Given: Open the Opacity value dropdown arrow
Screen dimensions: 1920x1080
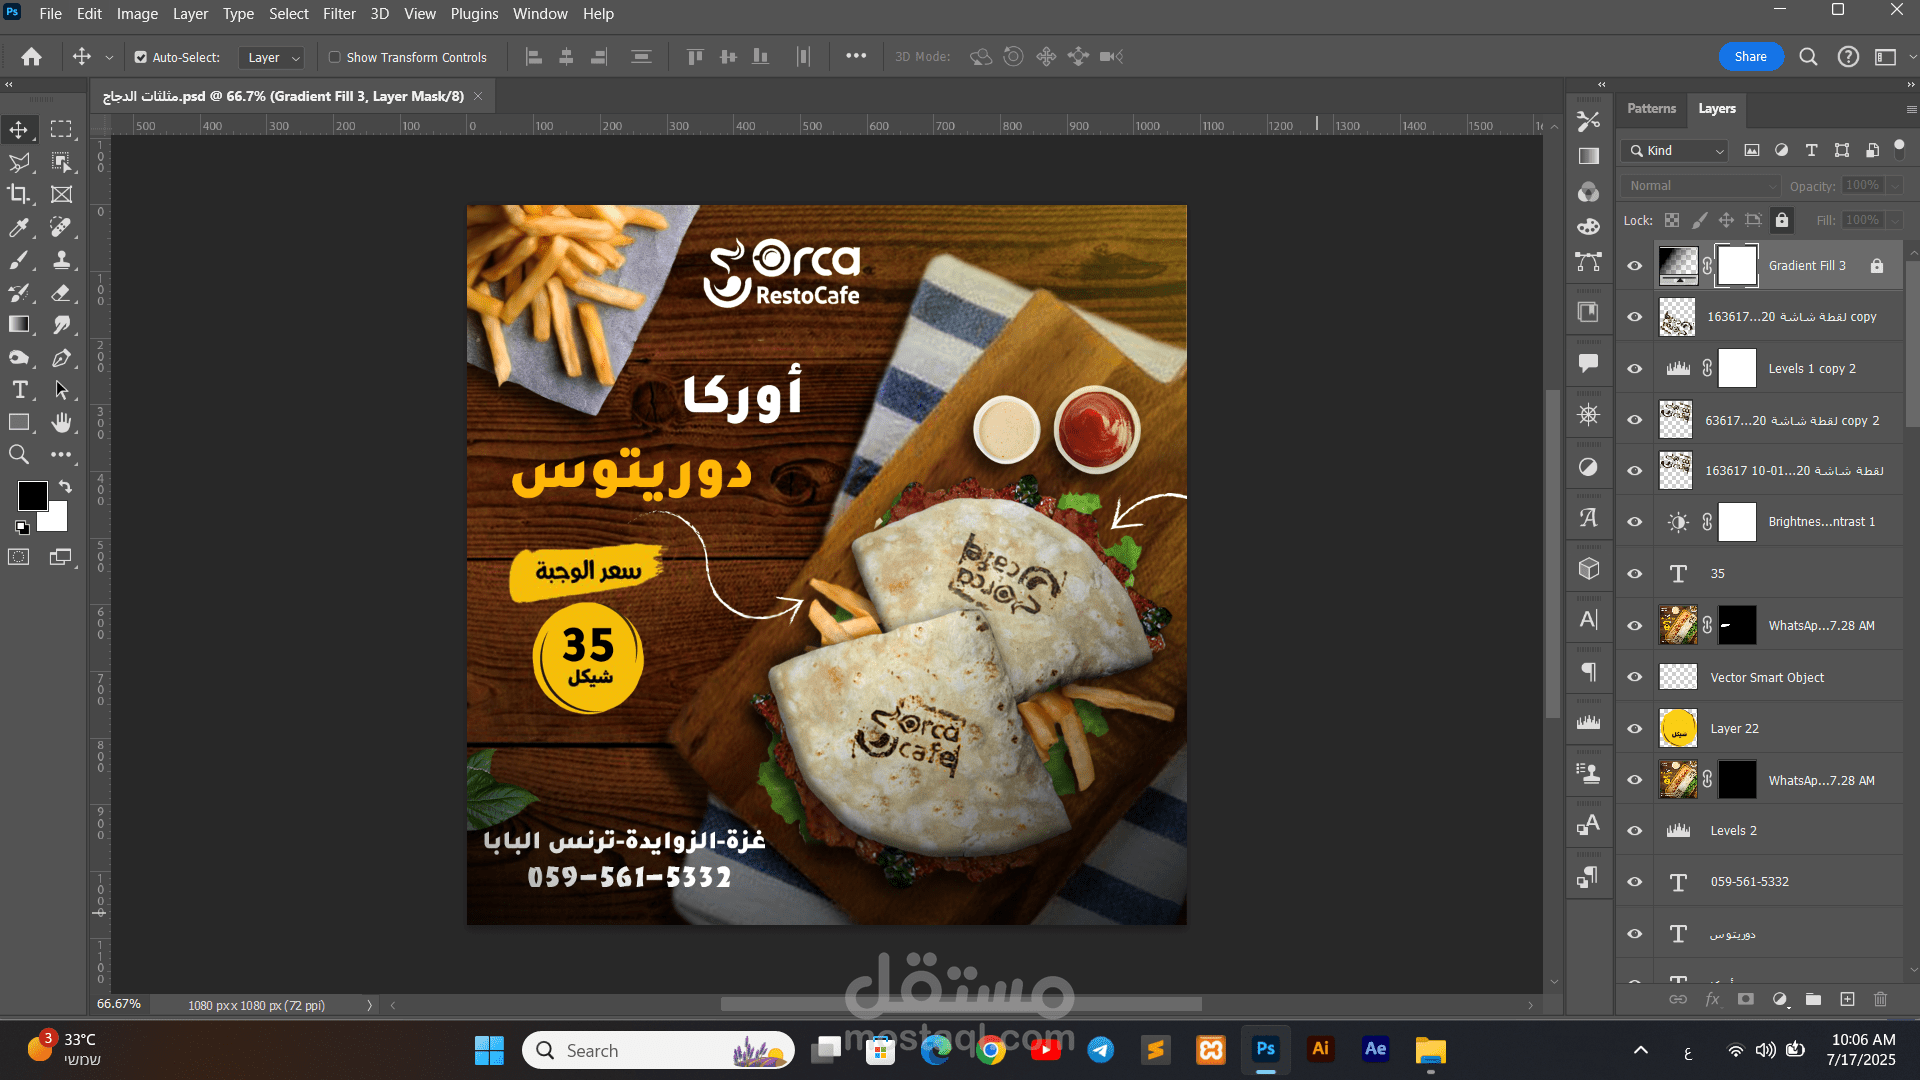Looking at the screenshot, I should 1894,186.
